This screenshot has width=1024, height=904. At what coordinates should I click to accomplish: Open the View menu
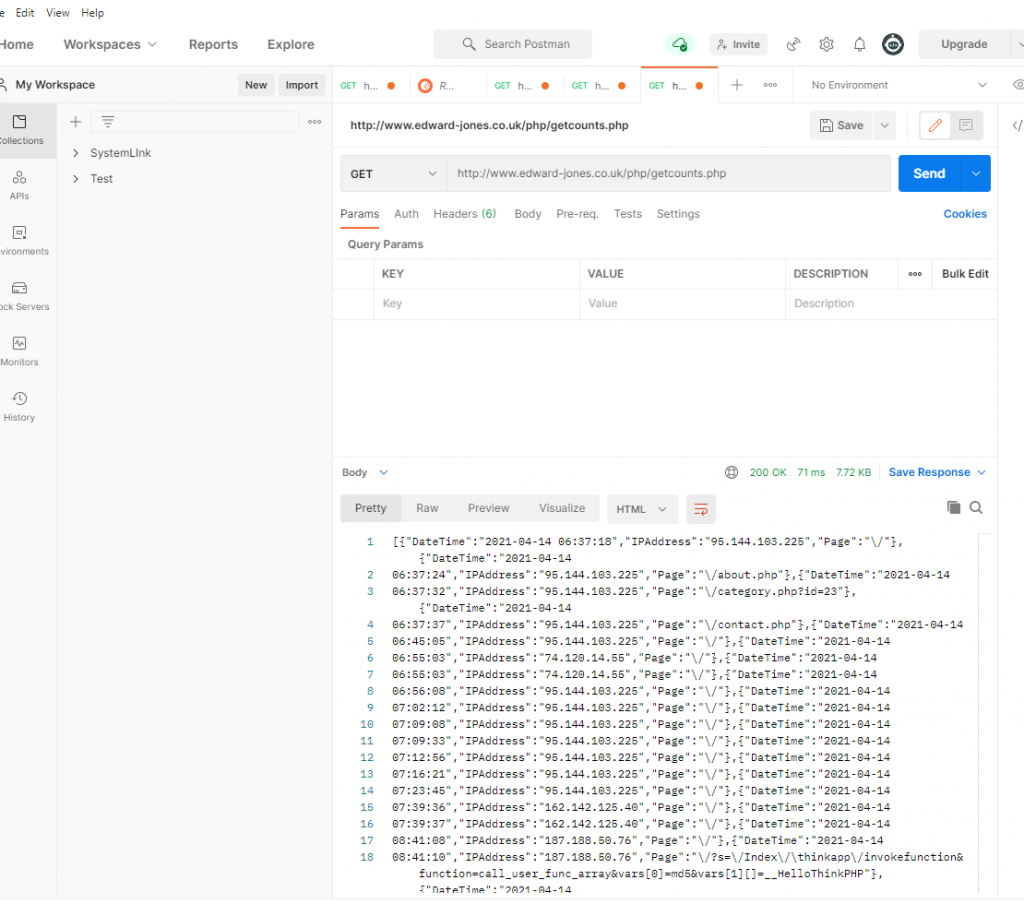57,12
